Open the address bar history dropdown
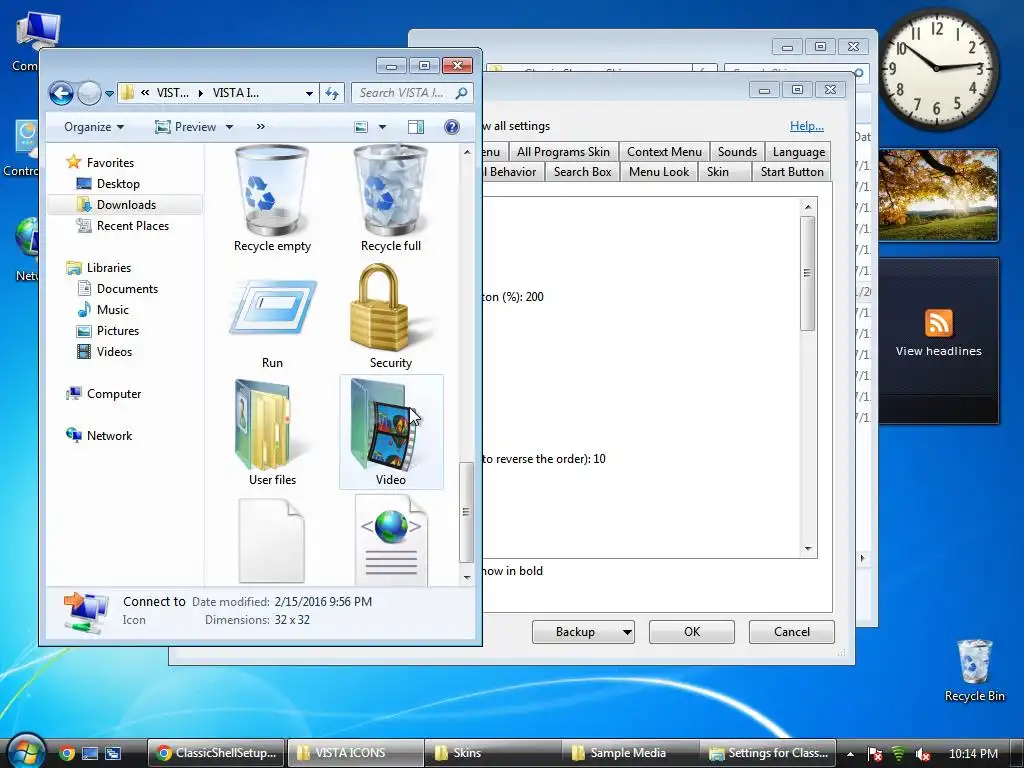Viewport: 1024px width, 768px height. click(x=309, y=93)
